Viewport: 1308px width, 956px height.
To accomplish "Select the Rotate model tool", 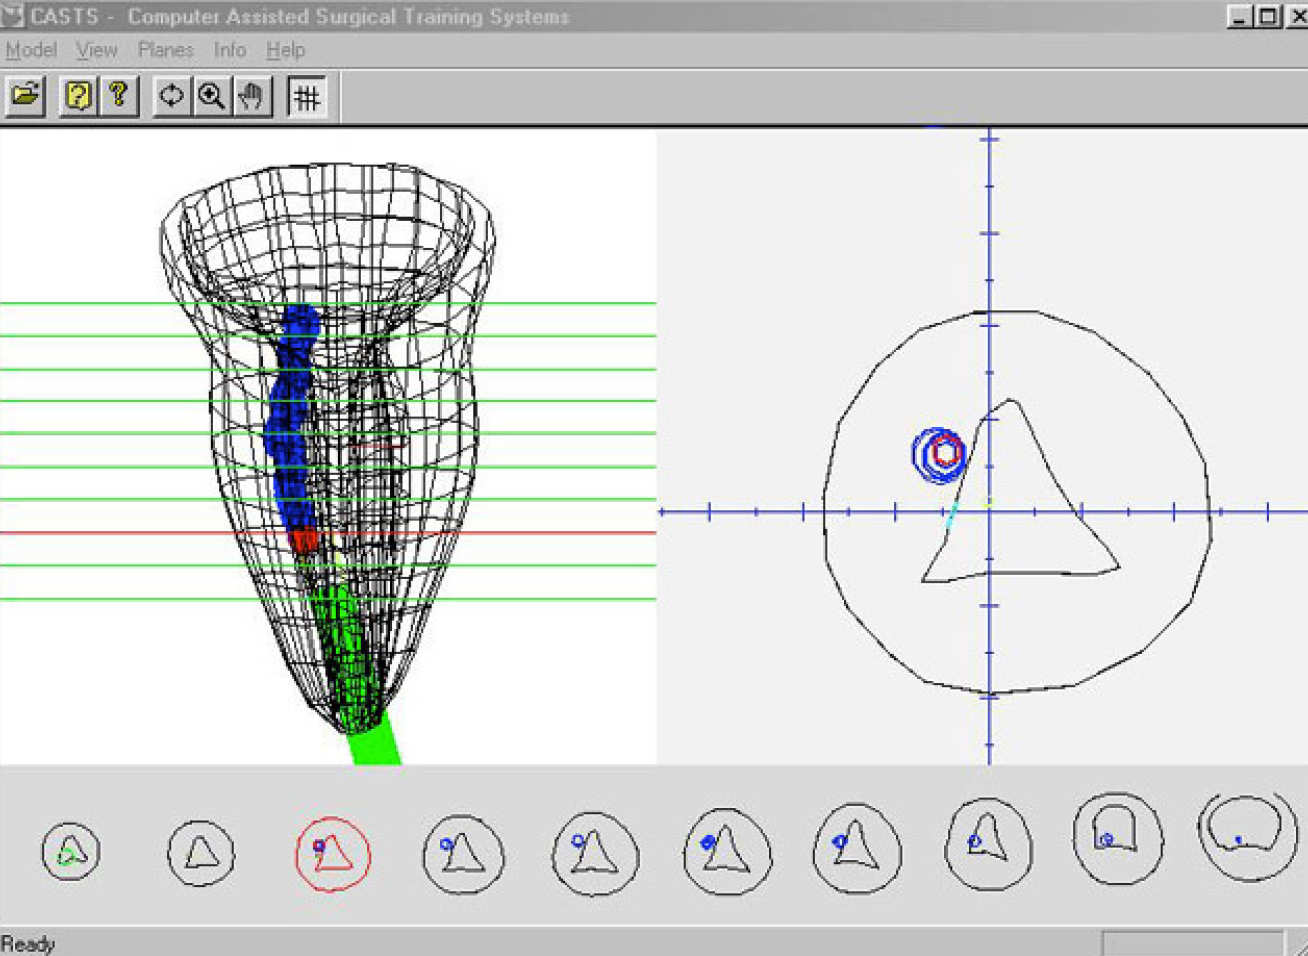I will point(172,96).
